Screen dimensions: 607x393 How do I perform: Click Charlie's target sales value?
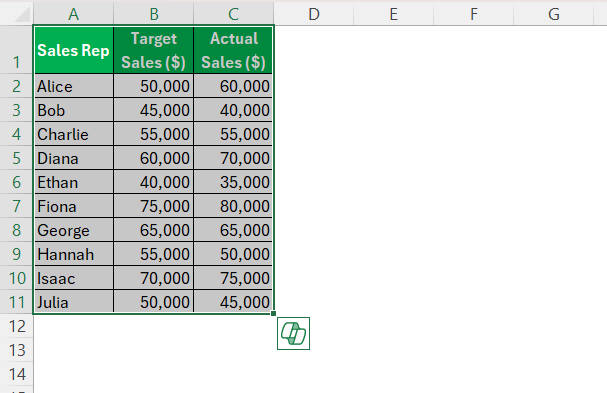point(154,134)
